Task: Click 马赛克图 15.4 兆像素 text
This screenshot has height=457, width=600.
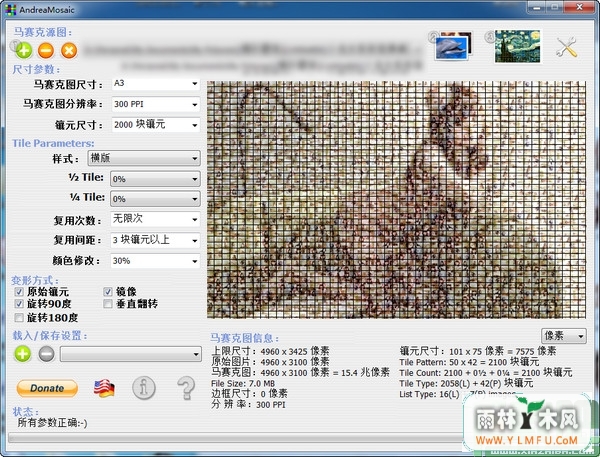Action: [300, 372]
